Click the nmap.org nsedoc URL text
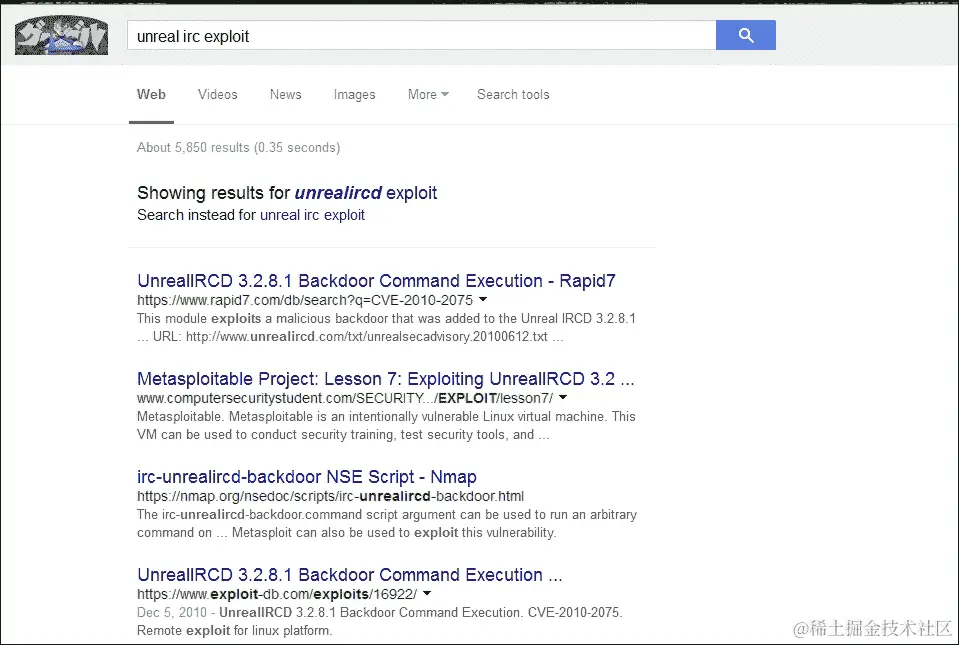The height and width of the screenshot is (645, 959). pyautogui.click(x=330, y=496)
